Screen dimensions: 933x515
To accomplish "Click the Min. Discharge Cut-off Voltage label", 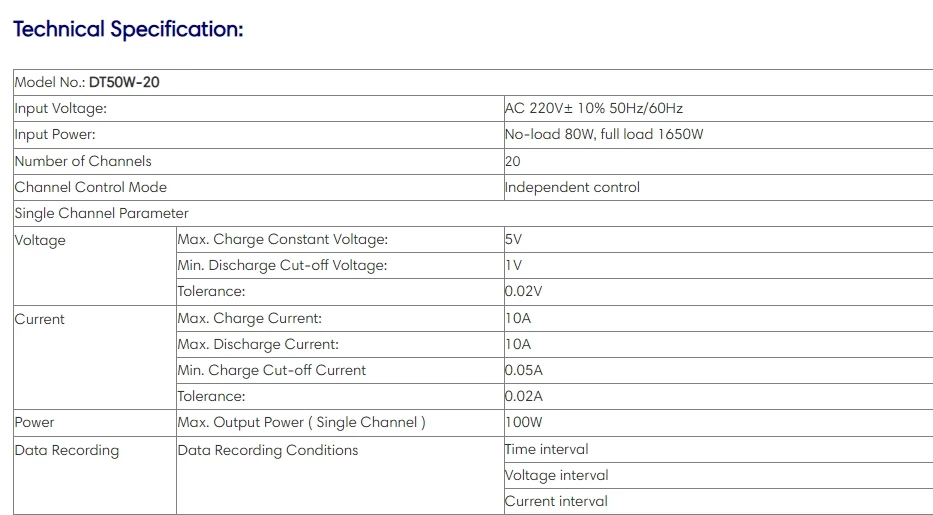I will 282,265.
